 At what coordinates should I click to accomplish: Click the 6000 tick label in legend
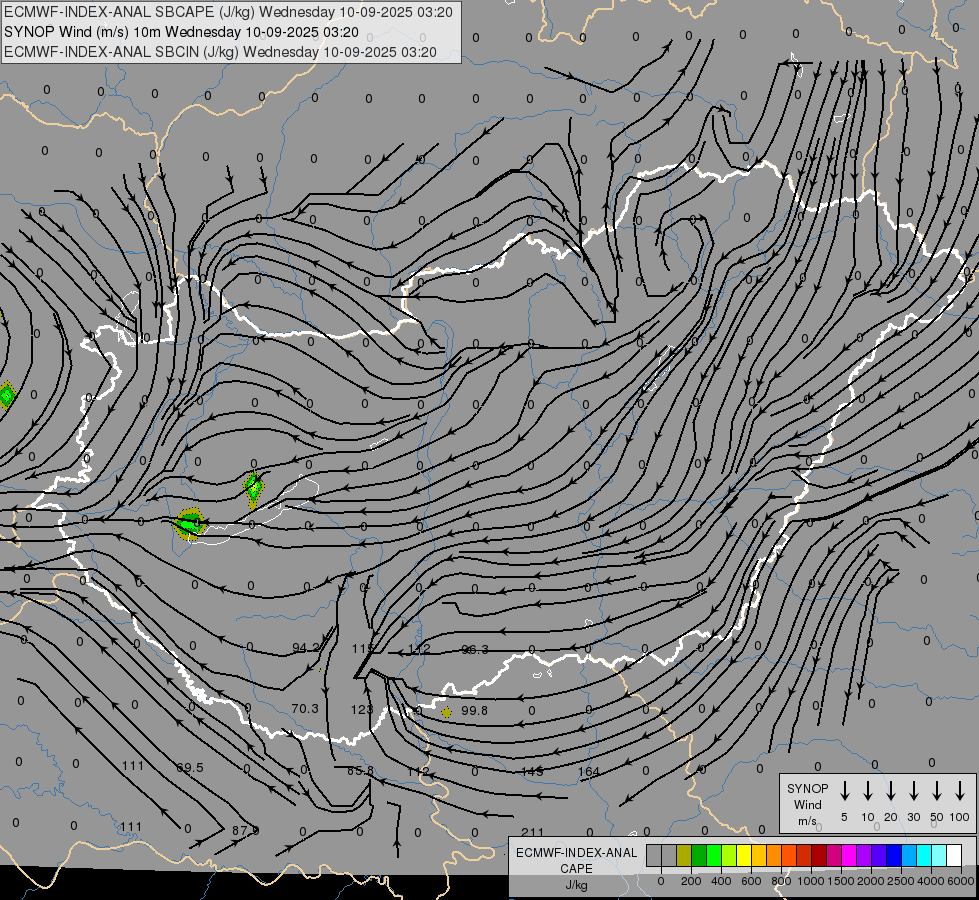(x=961, y=881)
